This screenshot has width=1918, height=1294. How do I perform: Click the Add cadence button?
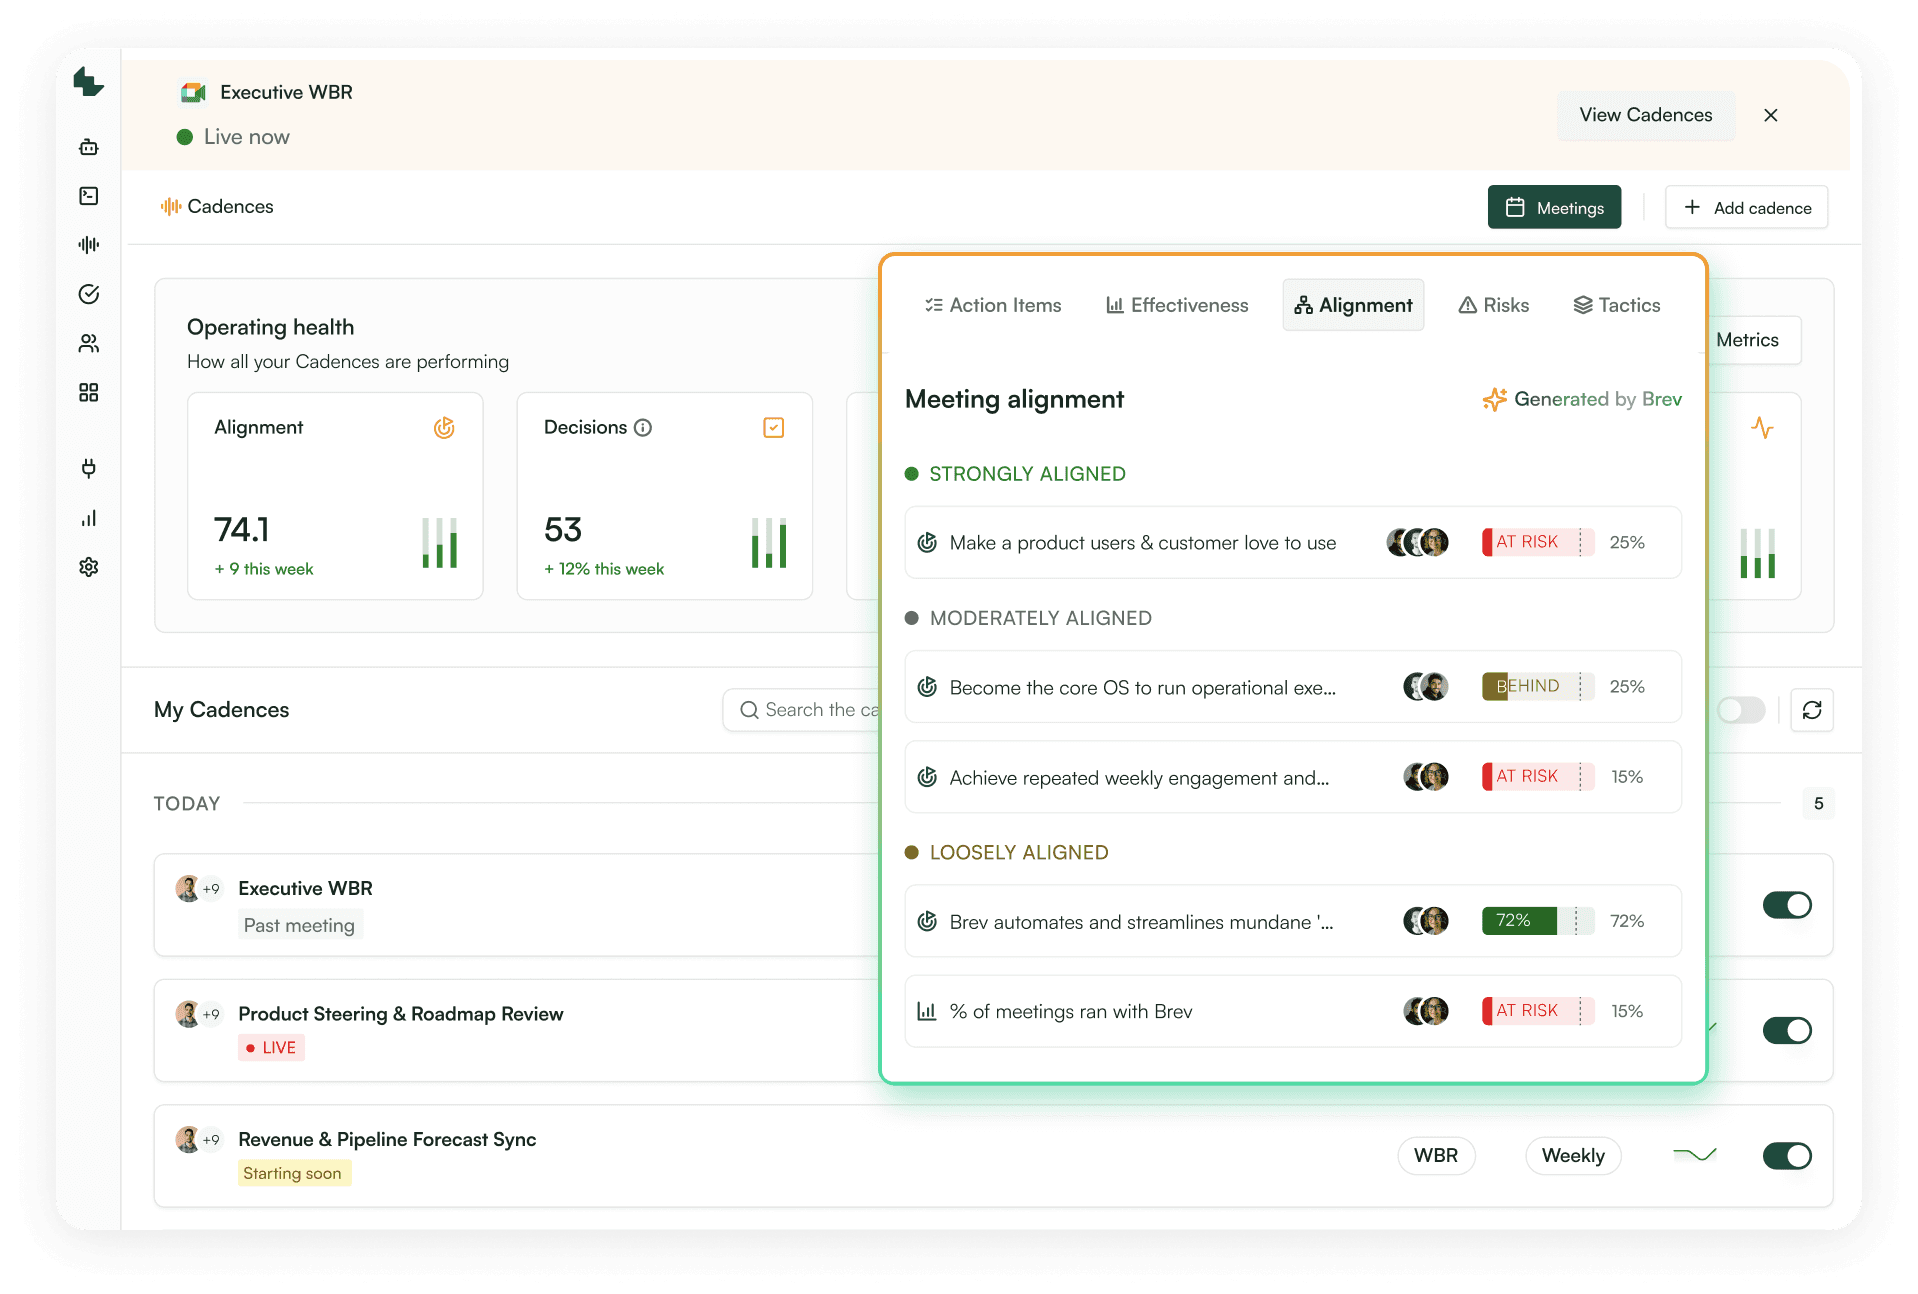click(x=1746, y=207)
